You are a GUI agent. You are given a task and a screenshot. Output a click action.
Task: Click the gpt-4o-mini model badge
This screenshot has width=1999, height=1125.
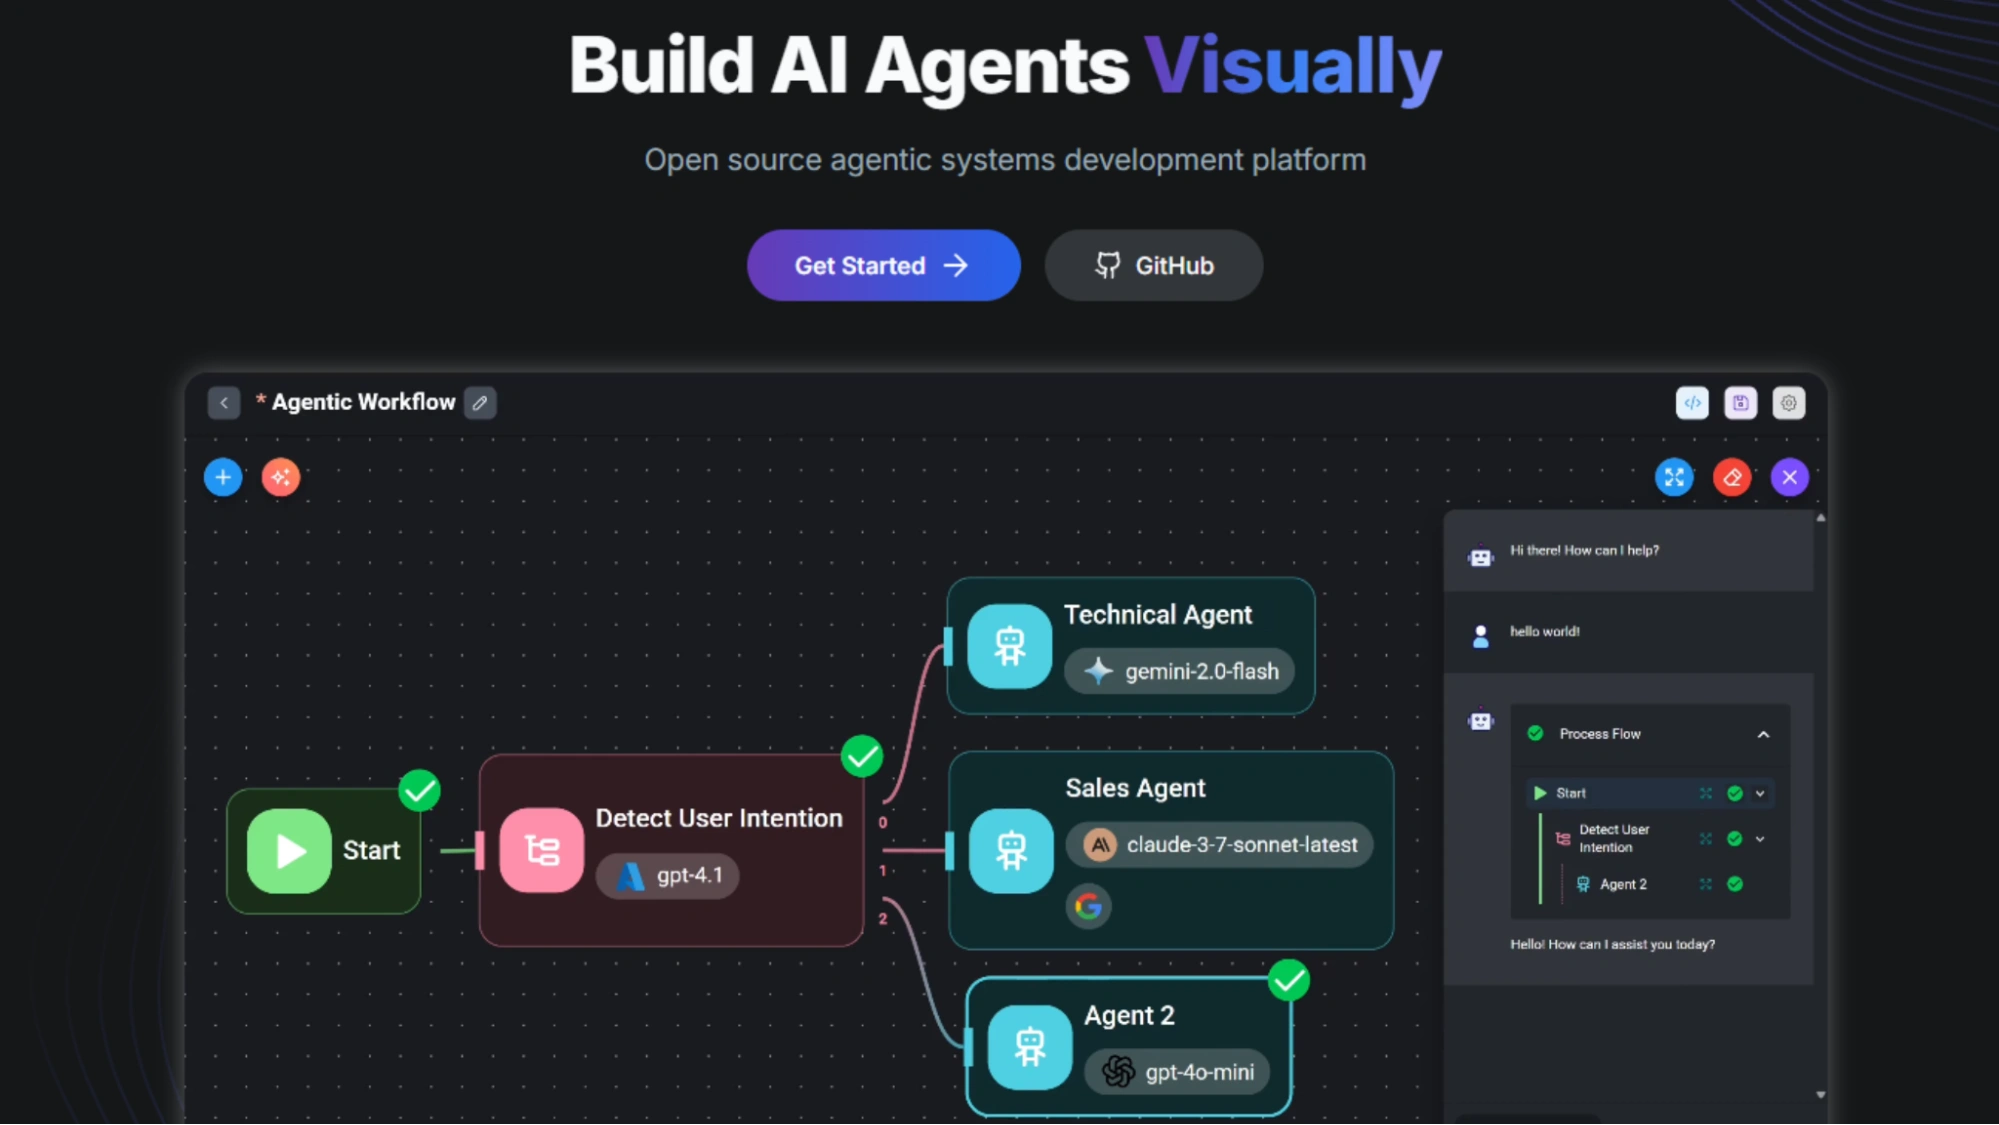pyautogui.click(x=1177, y=1072)
